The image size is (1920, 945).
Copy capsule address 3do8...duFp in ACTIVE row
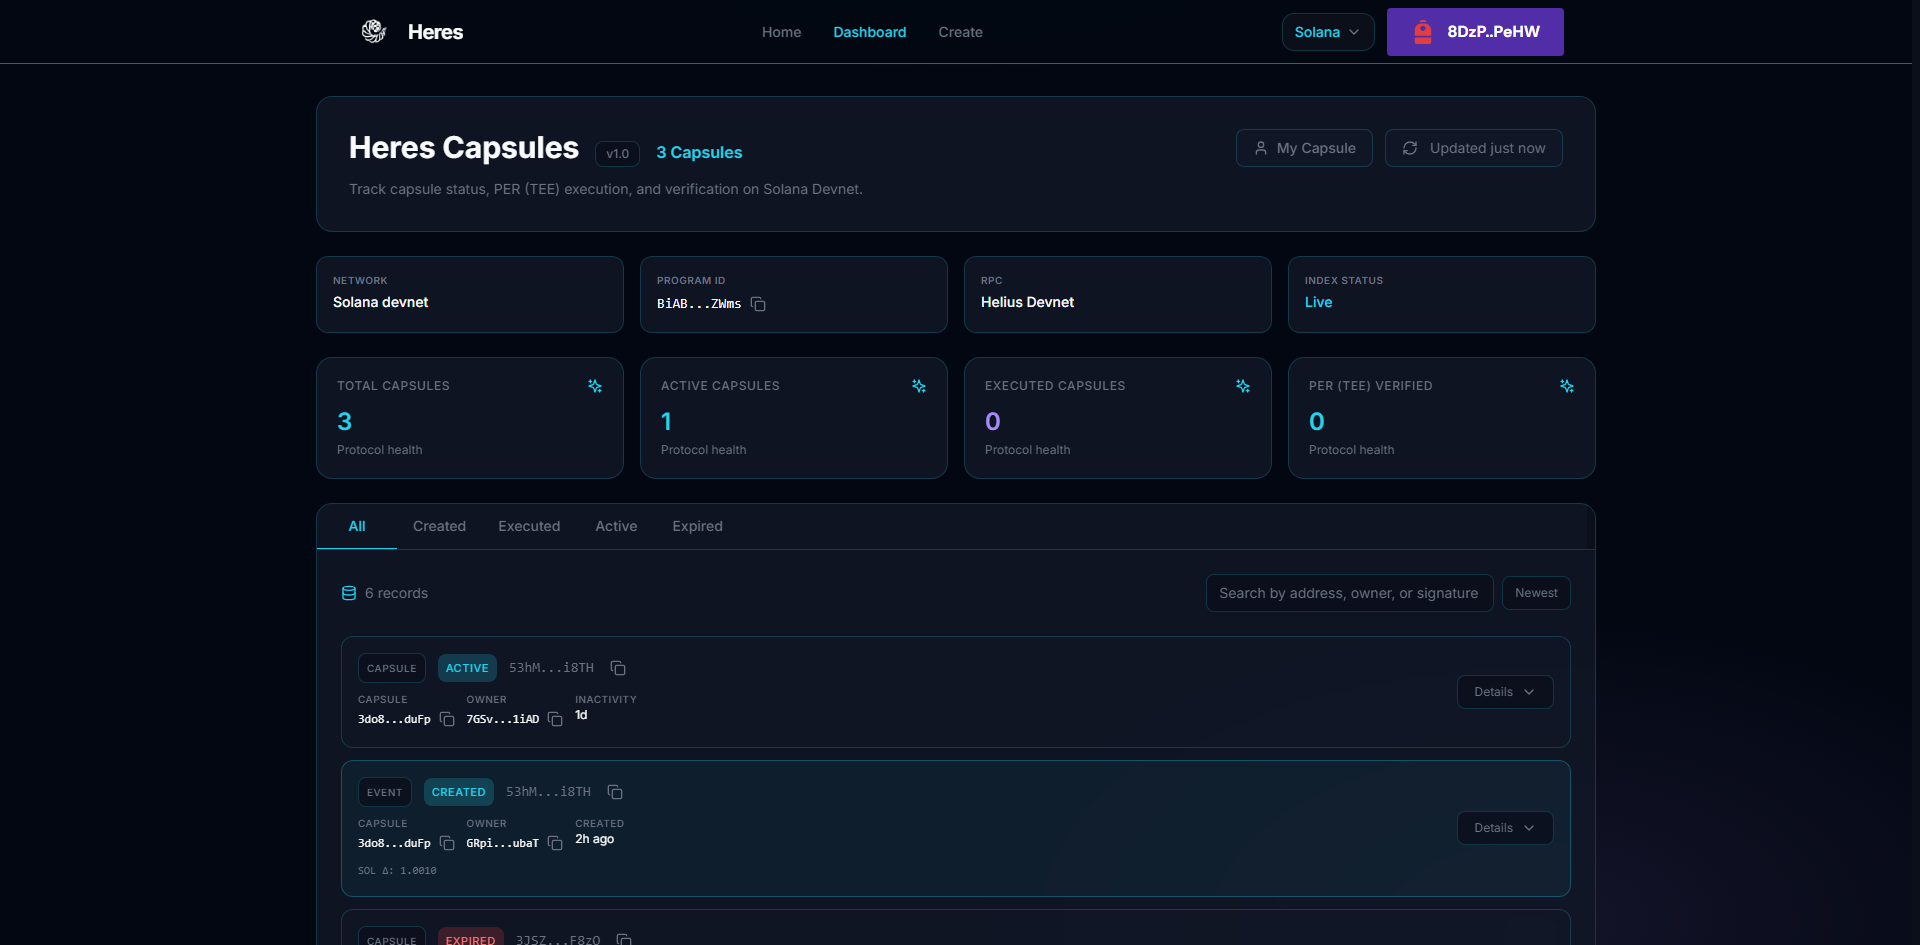tap(447, 719)
